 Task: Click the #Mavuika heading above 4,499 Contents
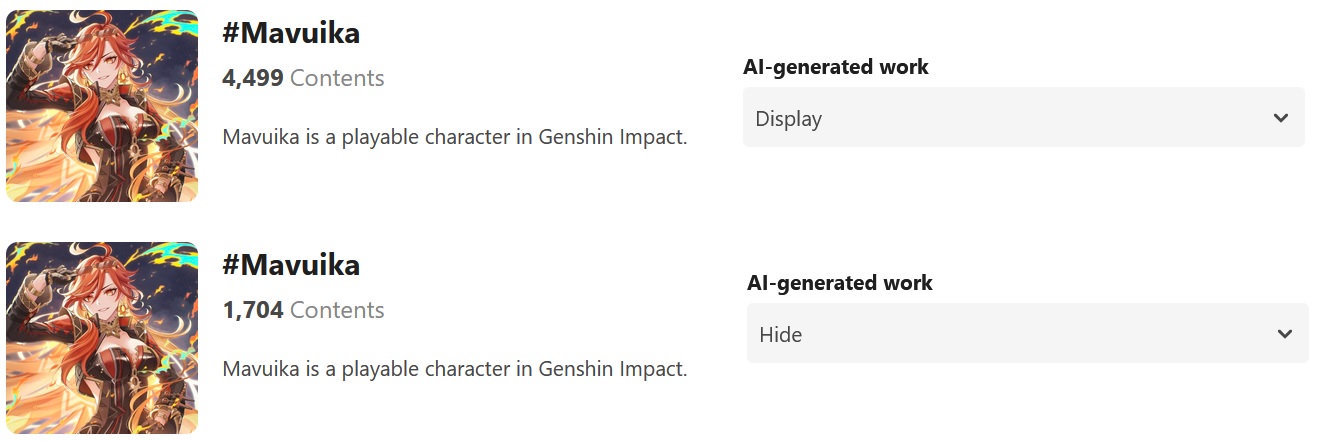point(291,33)
